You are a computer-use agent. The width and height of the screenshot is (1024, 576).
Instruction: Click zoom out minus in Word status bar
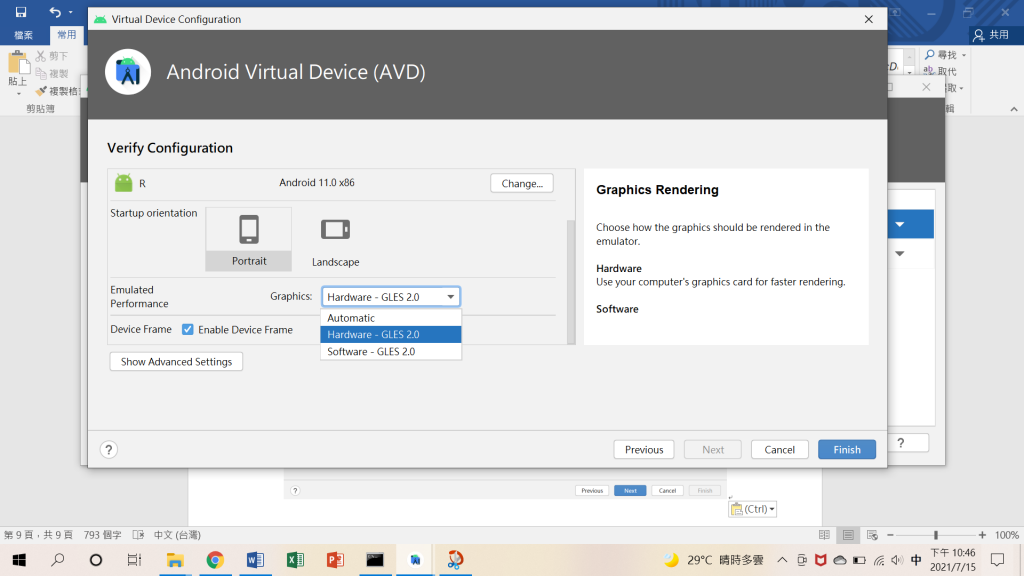(890, 535)
